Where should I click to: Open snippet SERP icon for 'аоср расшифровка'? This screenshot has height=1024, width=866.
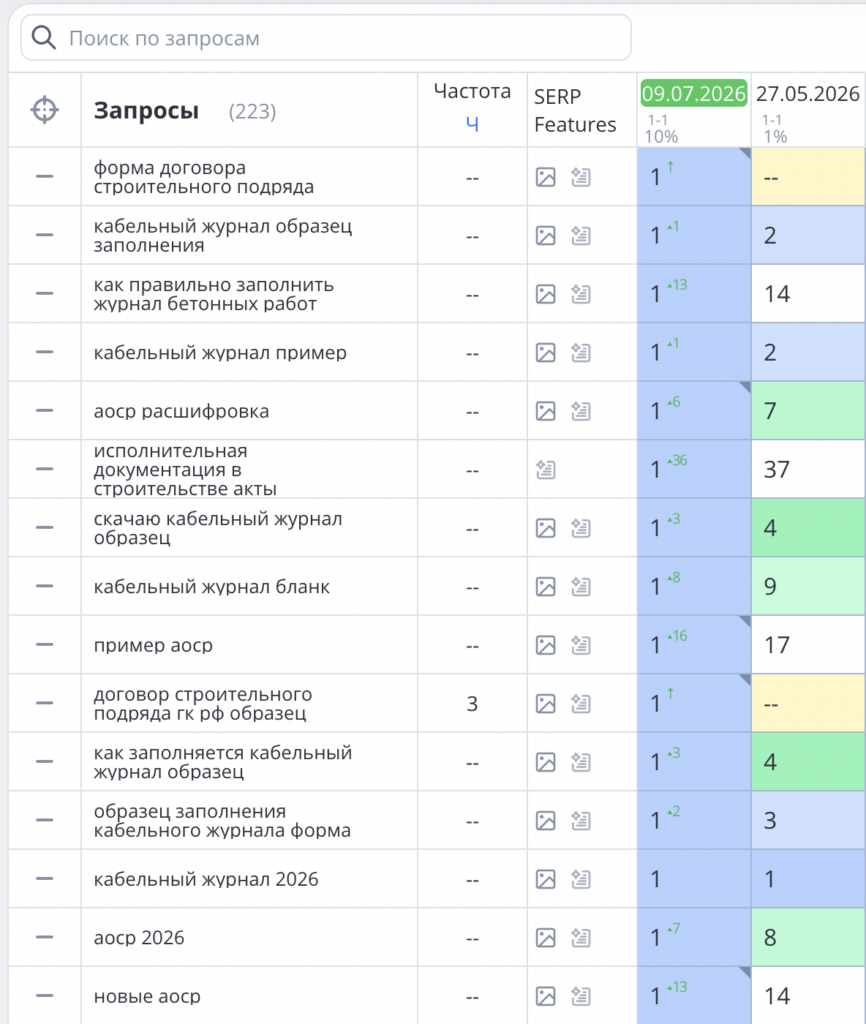click(581, 411)
